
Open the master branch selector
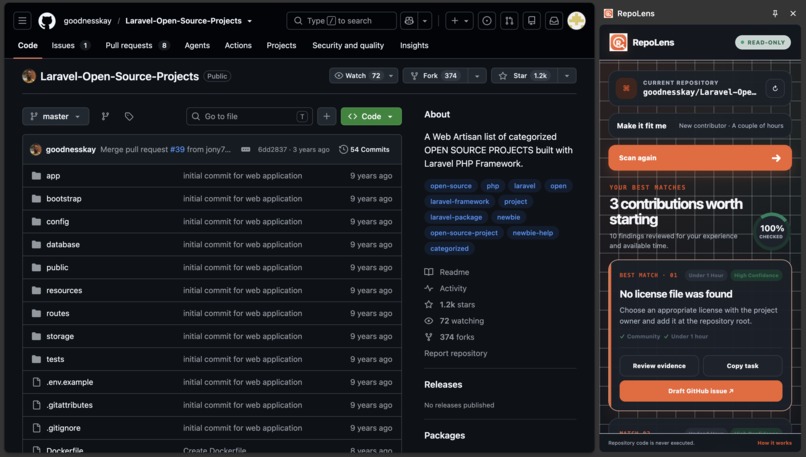click(x=56, y=116)
